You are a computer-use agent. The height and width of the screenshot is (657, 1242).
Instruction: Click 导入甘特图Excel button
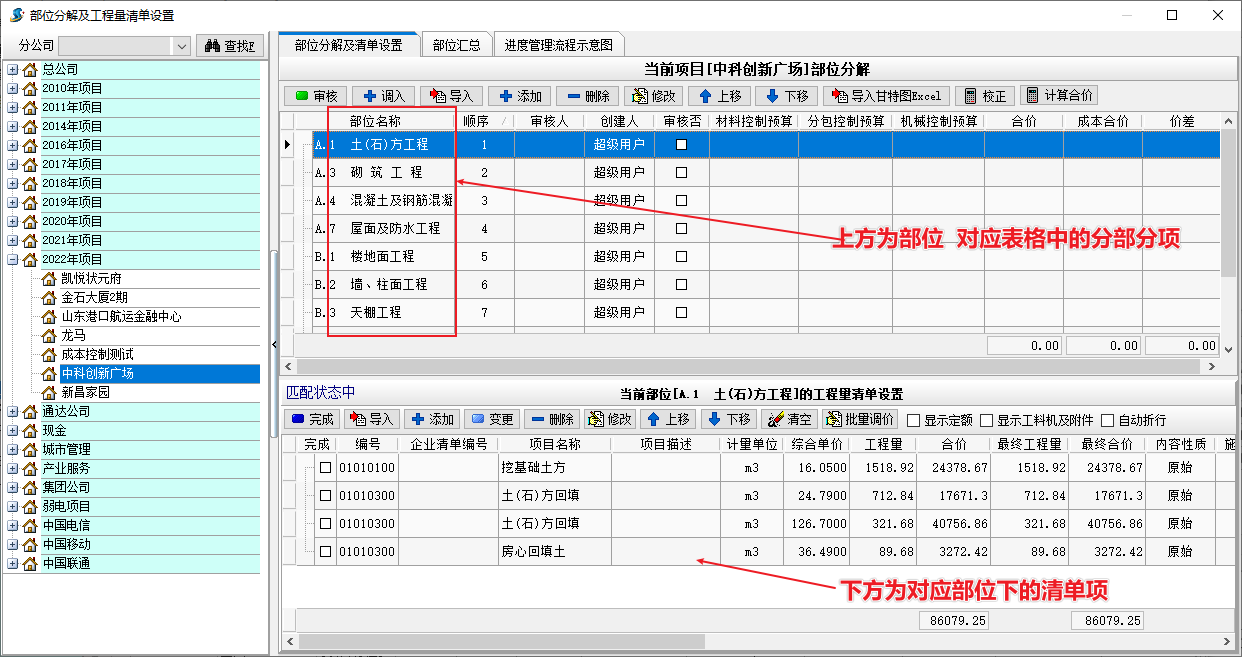click(x=885, y=96)
